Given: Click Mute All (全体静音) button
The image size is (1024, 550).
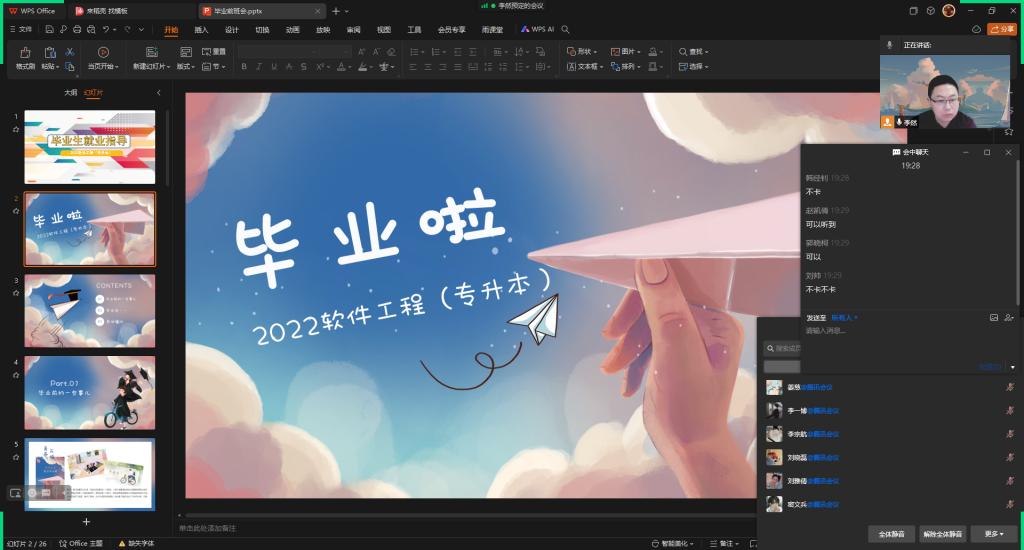Looking at the screenshot, I should click(x=891, y=534).
